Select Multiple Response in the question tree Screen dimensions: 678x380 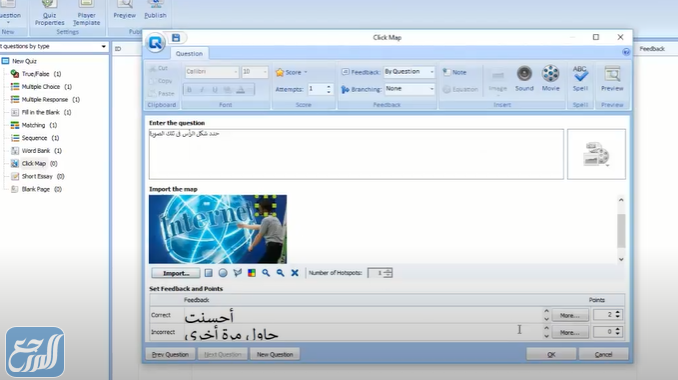pos(45,99)
